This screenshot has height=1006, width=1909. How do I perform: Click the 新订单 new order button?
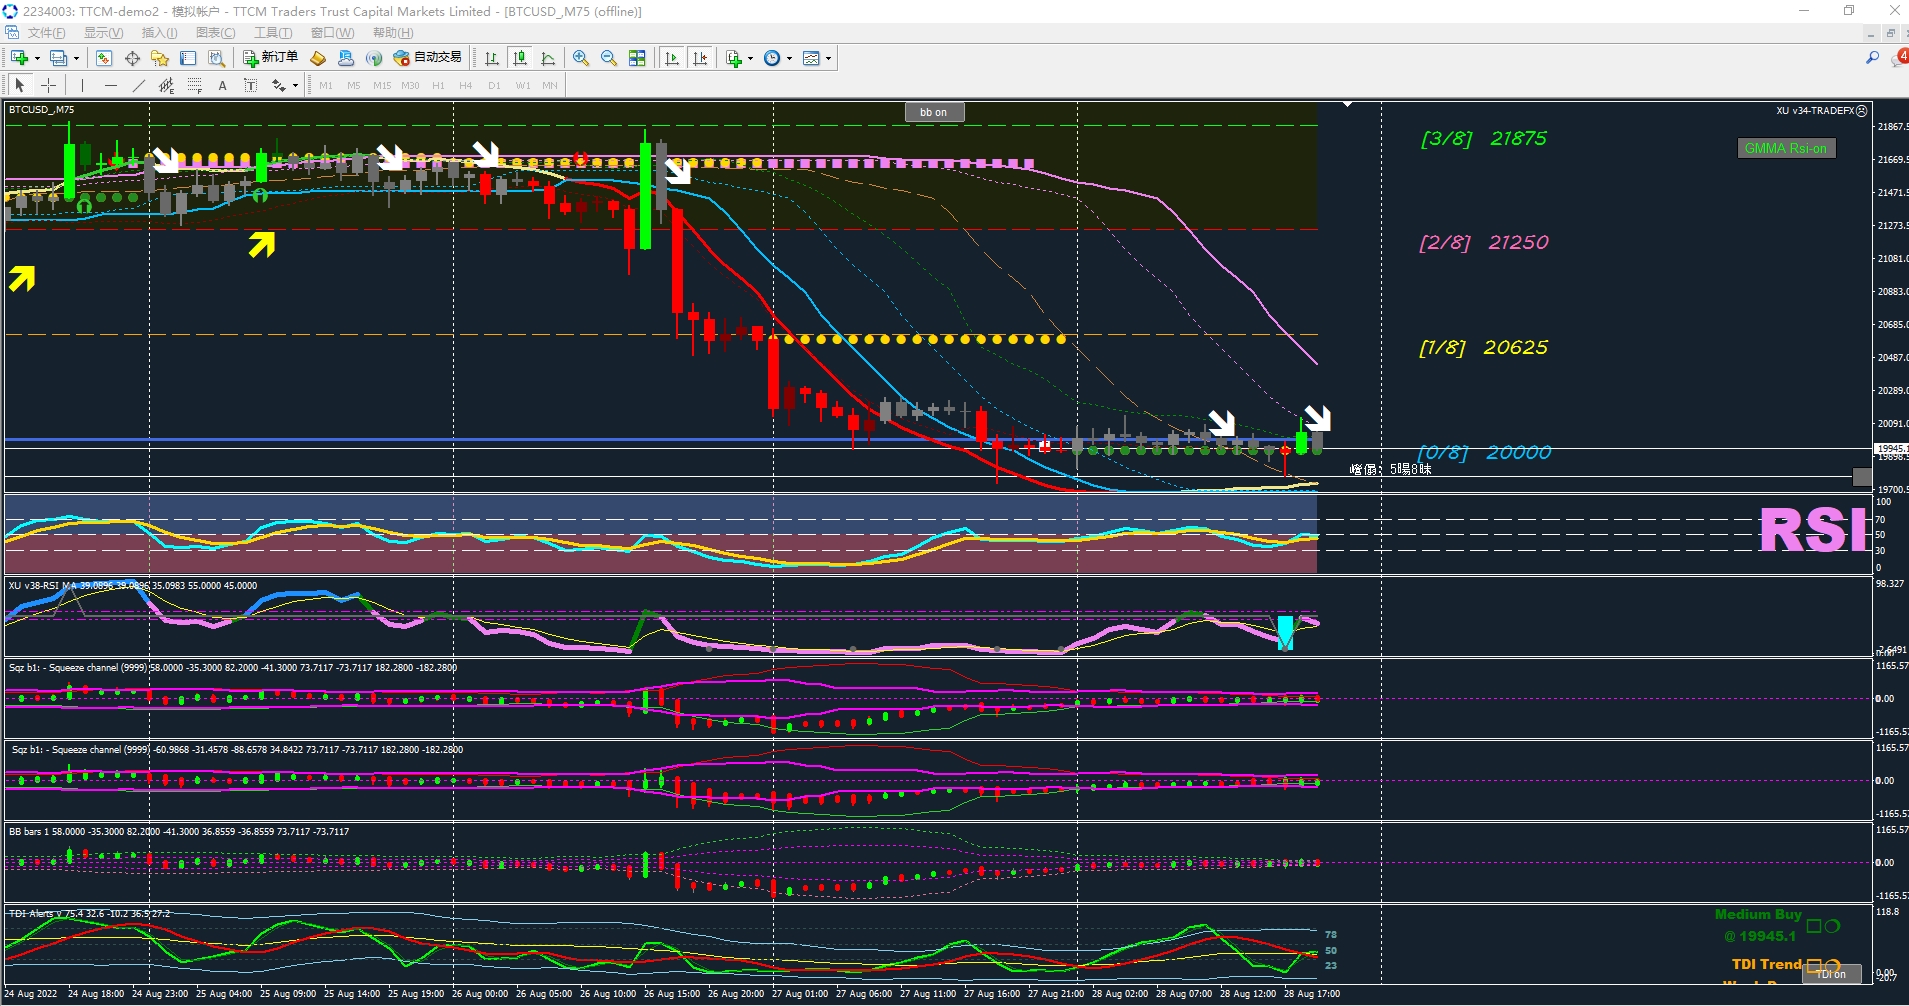pos(270,58)
